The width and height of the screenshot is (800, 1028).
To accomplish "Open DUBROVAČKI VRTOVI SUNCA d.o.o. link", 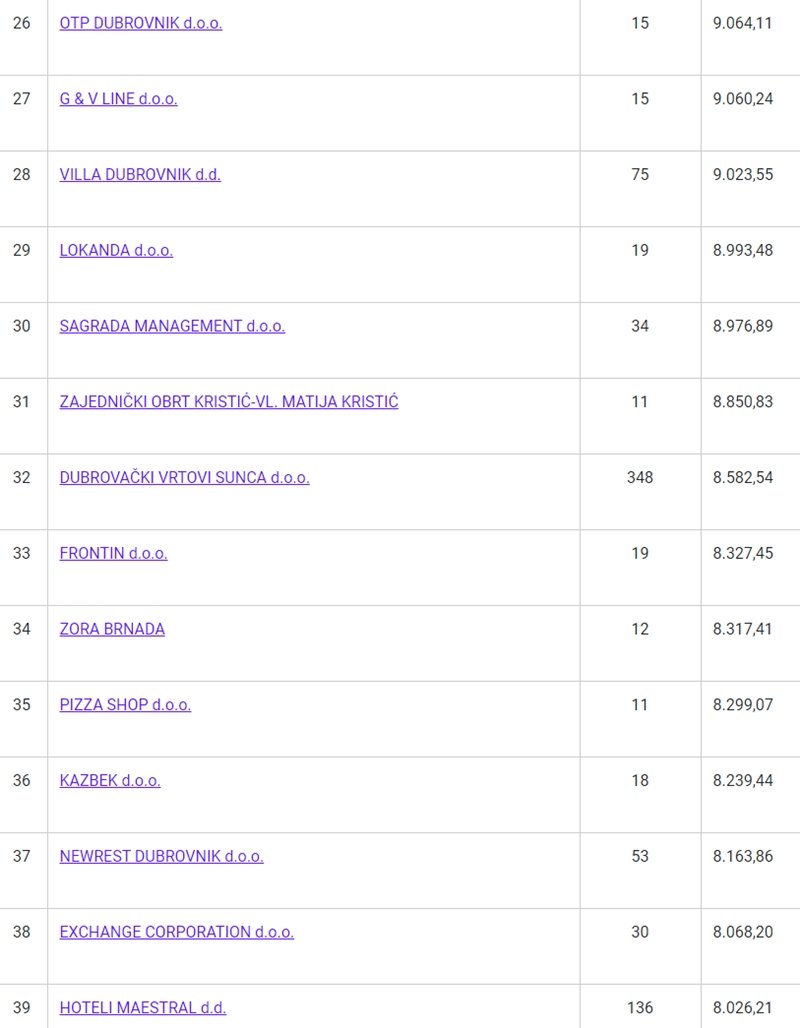I will [184, 478].
